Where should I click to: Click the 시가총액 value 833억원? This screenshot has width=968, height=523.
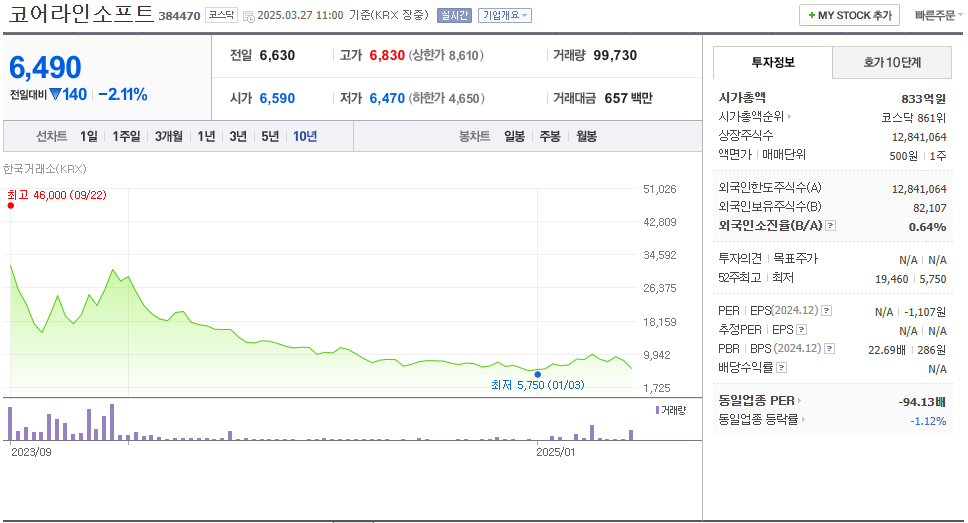(x=924, y=99)
